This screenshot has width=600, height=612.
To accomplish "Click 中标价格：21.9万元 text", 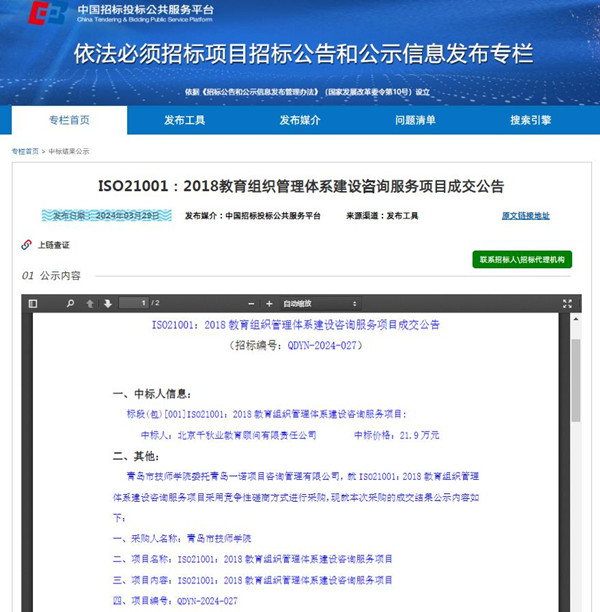I will point(397,435).
